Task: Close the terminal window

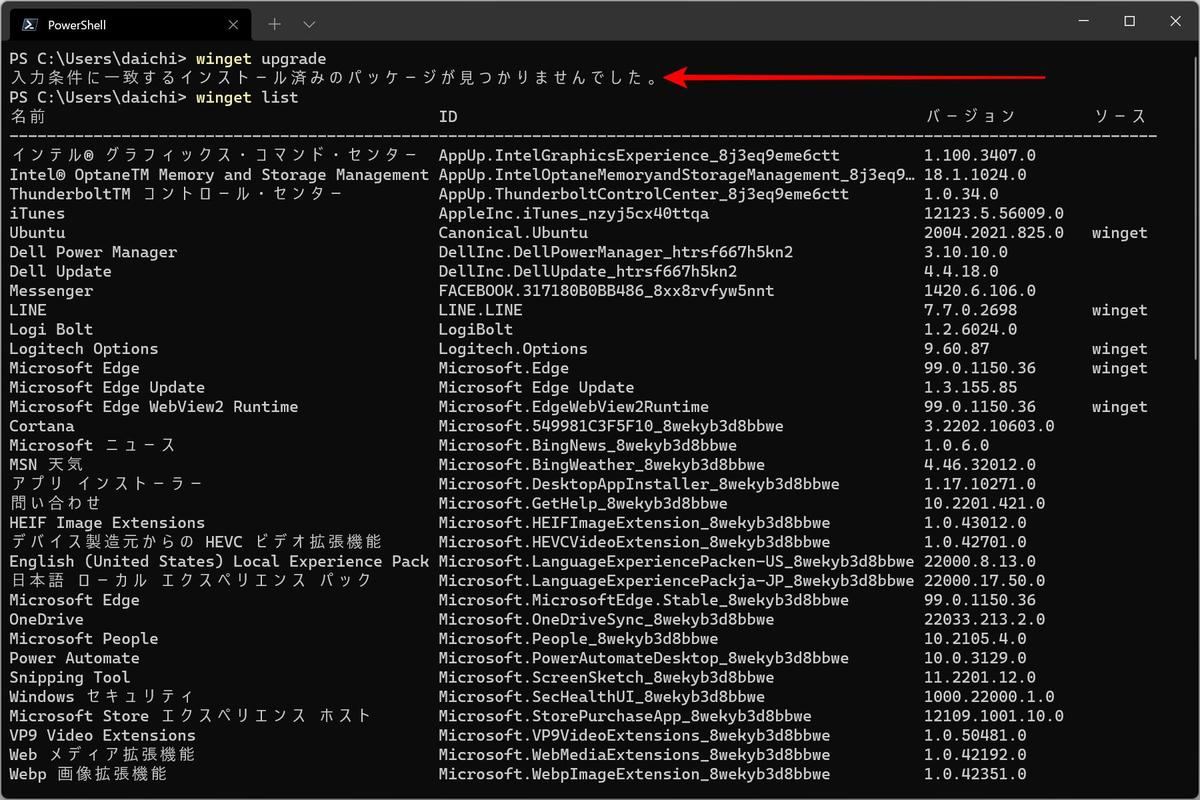Action: 1175,21
